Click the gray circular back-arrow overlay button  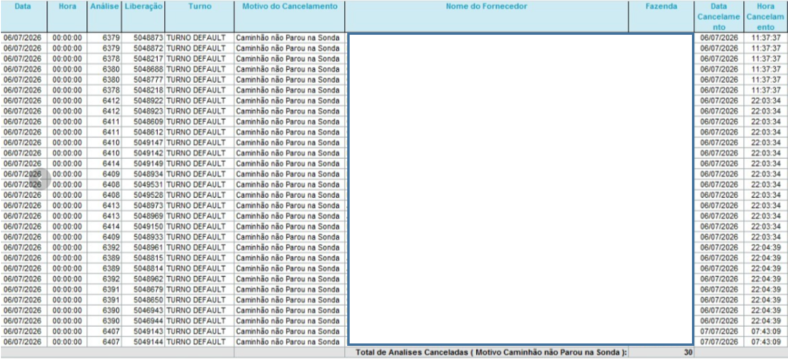(x=40, y=179)
